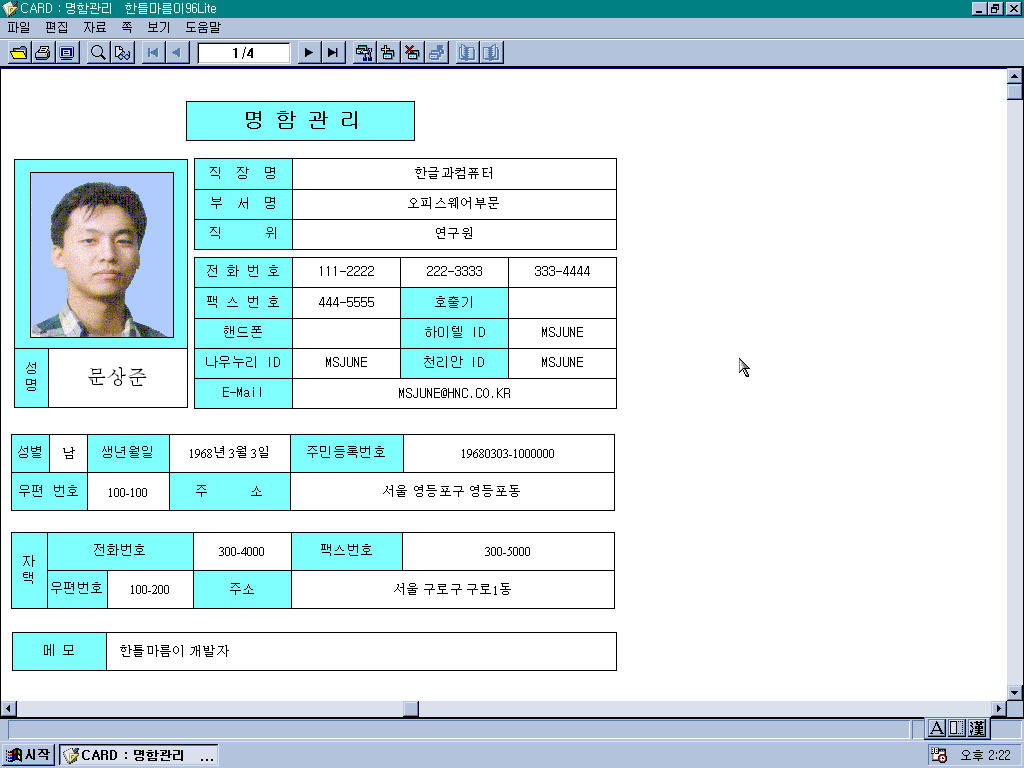Click the grayed duplicate record icon
This screenshot has height=768, width=1024.
coord(436,53)
